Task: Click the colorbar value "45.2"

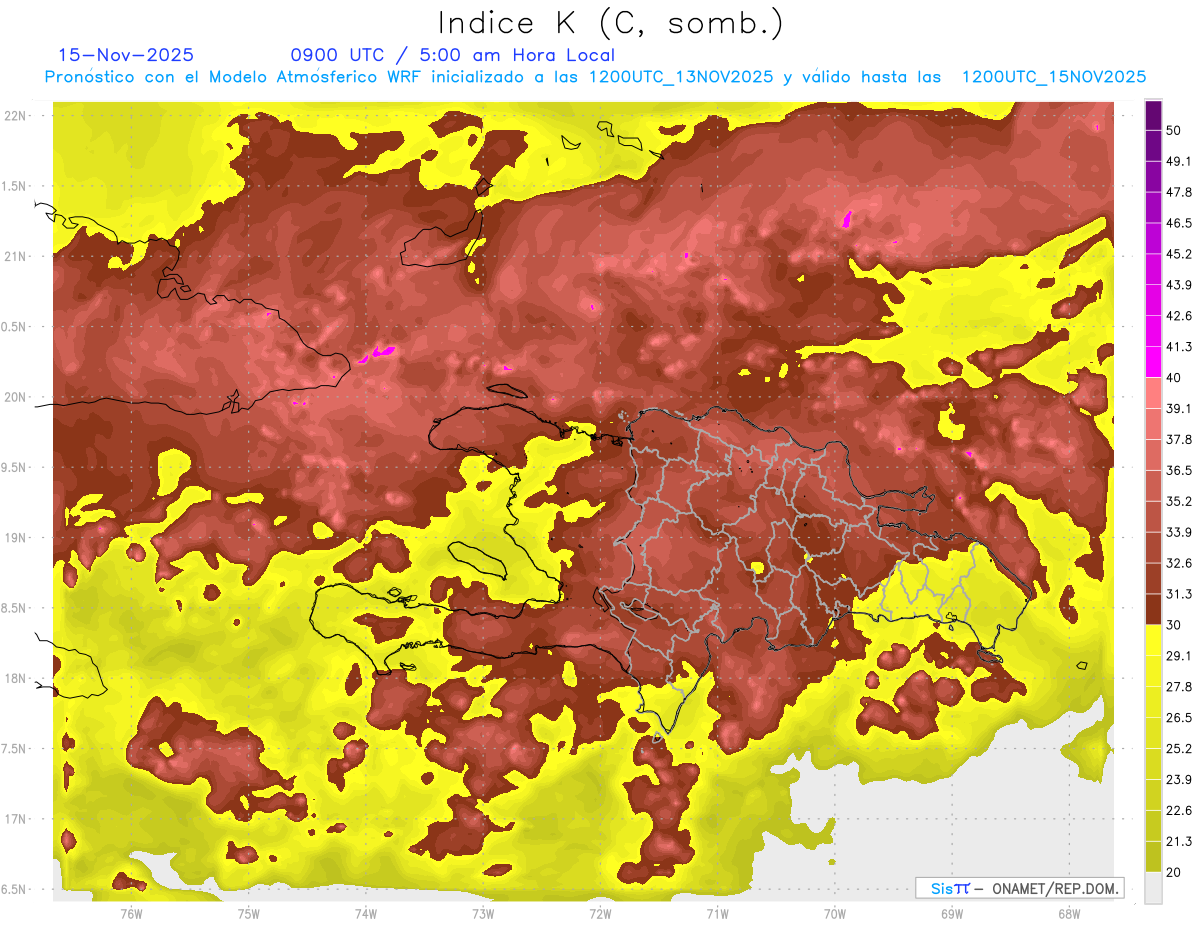Action: pos(1179,254)
